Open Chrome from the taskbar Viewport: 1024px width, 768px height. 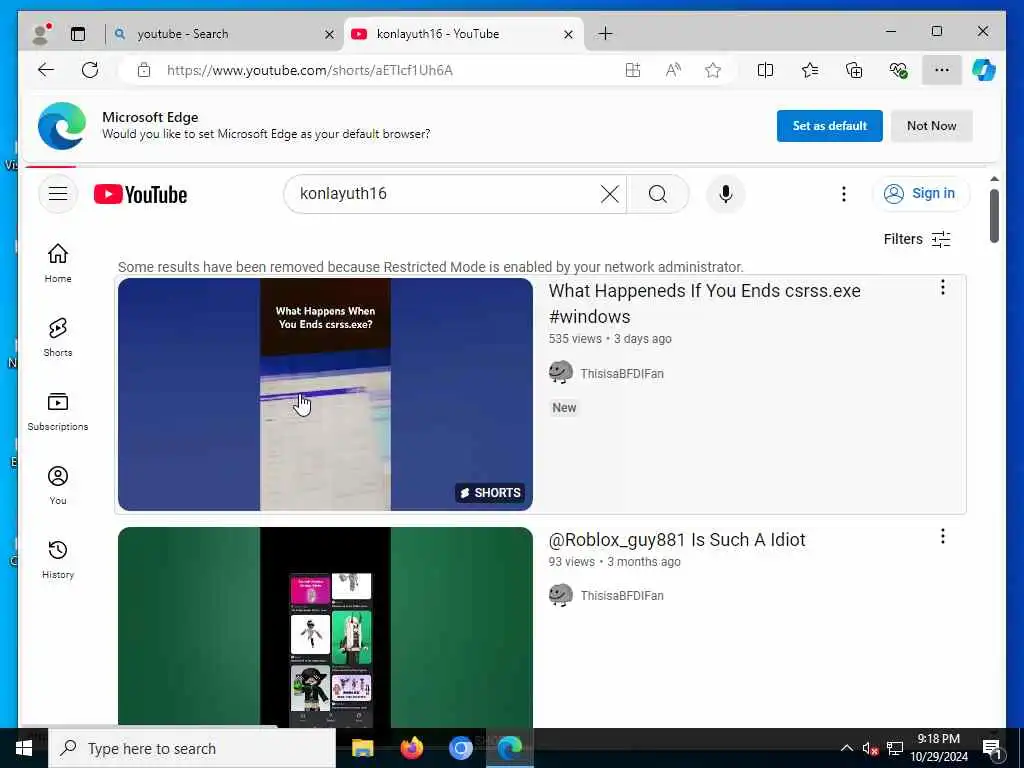(460, 748)
